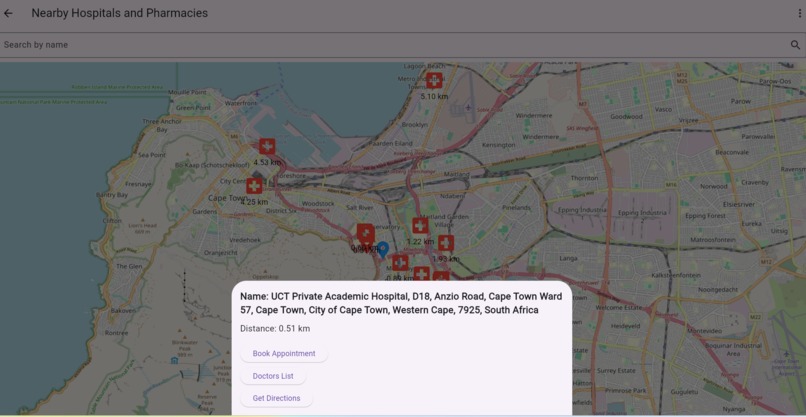
Task: Click the Search by name field
Action: point(403,45)
